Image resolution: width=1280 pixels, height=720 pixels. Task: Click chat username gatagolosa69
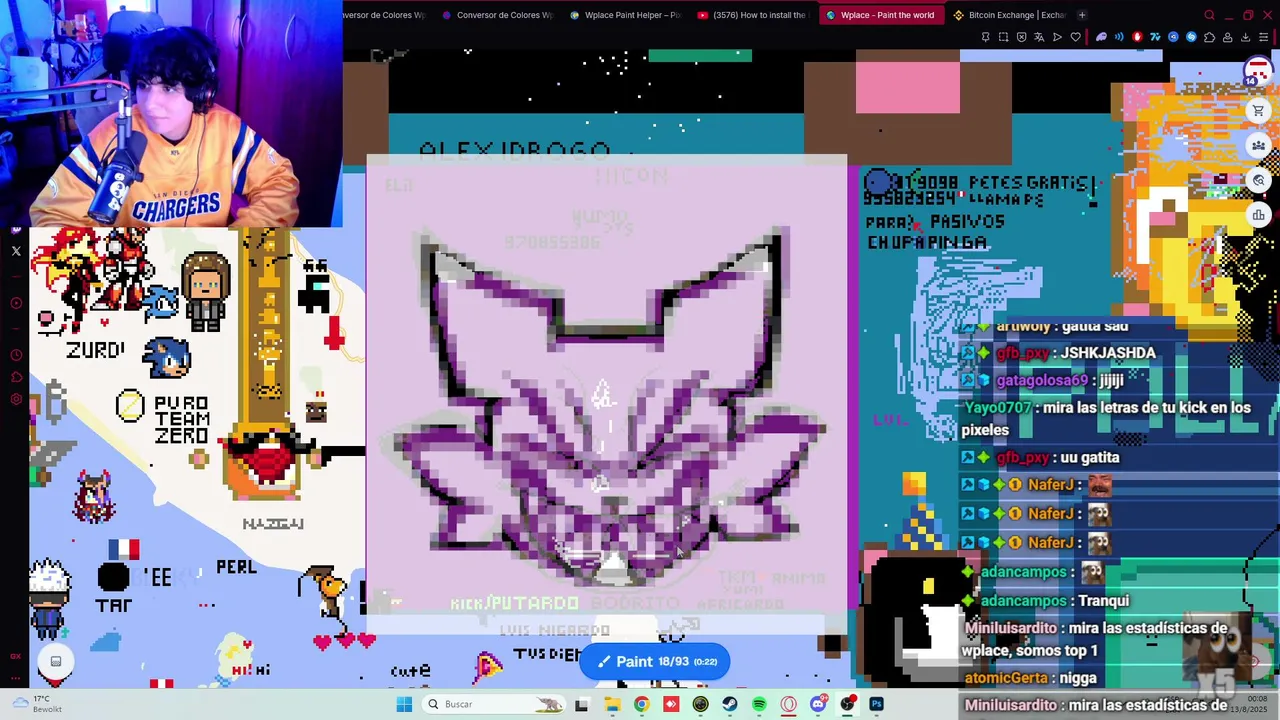(1040, 380)
